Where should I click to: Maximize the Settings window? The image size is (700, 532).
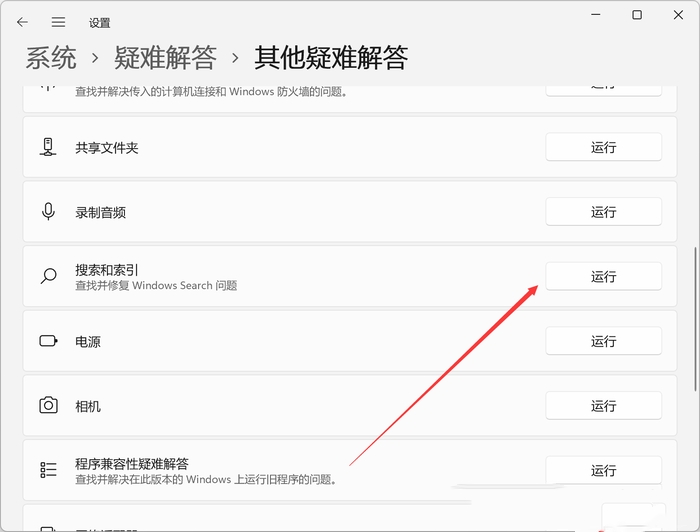tap(636, 15)
